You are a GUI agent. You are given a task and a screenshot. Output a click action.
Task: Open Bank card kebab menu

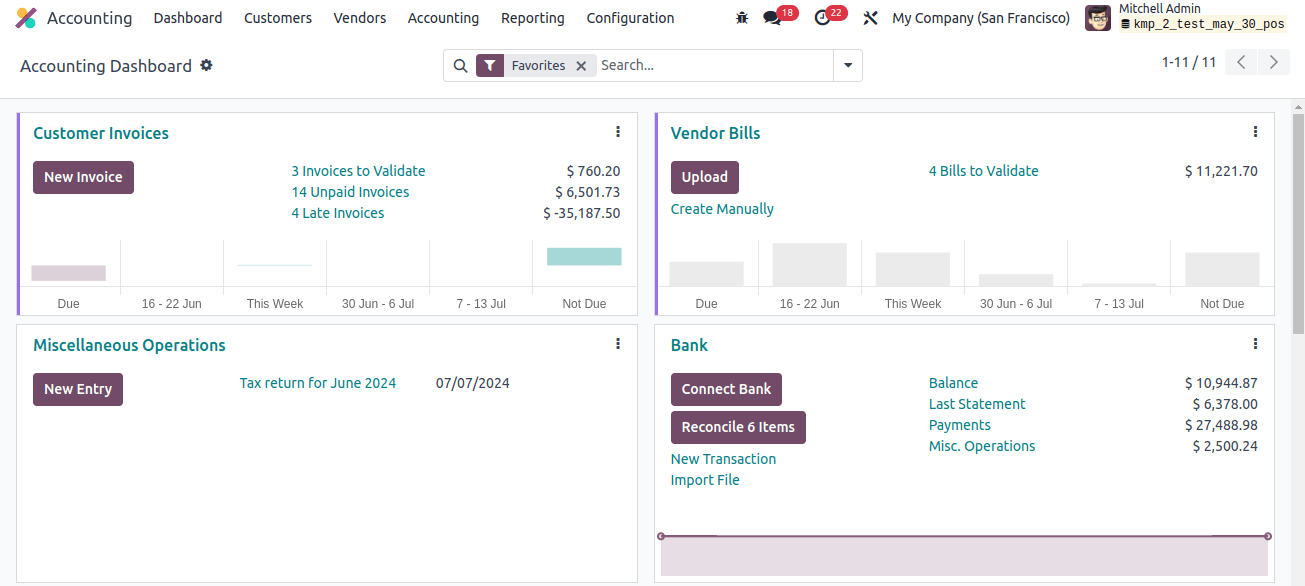pyautogui.click(x=1255, y=344)
